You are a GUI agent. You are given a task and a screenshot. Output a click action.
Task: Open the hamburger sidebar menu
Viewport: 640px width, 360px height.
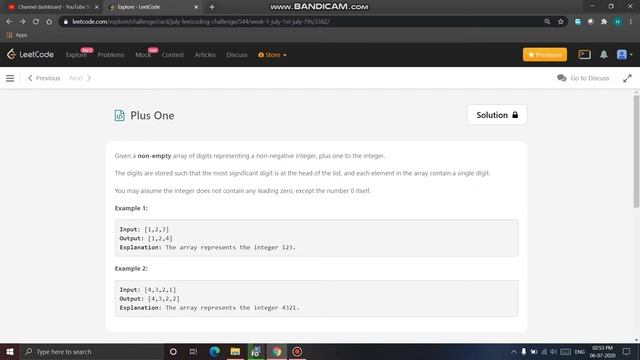point(10,78)
